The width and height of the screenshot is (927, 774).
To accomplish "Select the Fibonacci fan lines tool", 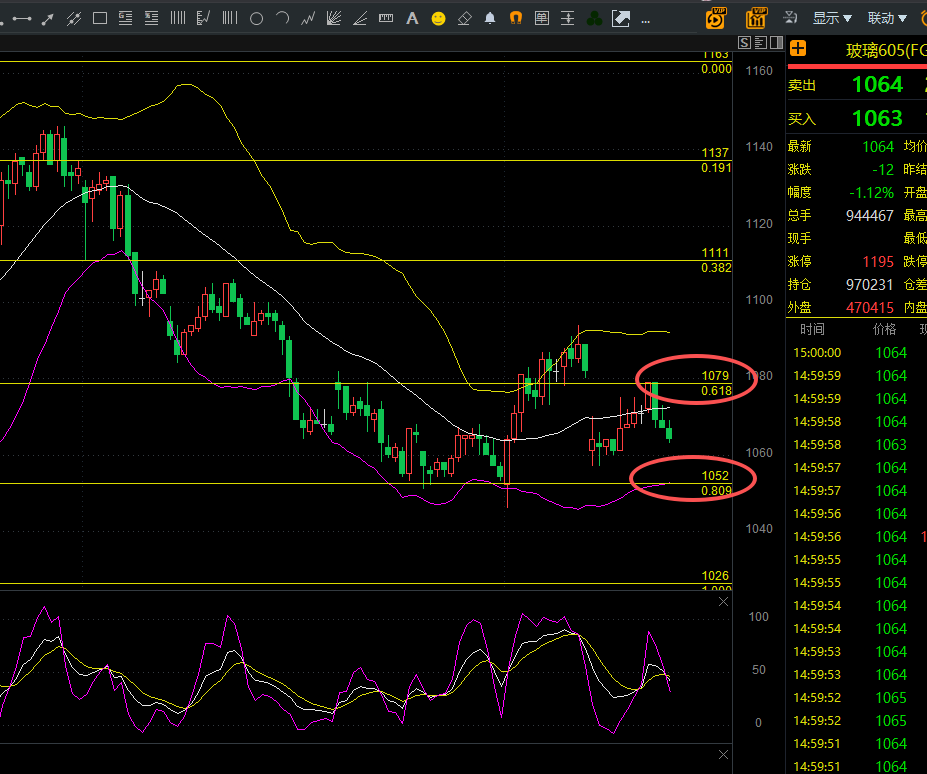I will (x=334, y=18).
